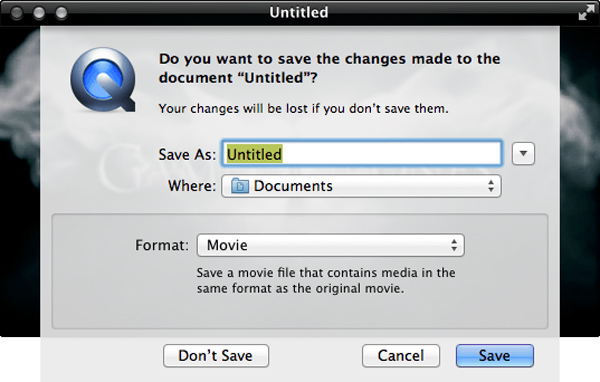
Task: Close the Untitled window using the leftmost title-bar button
Action: click(16, 13)
